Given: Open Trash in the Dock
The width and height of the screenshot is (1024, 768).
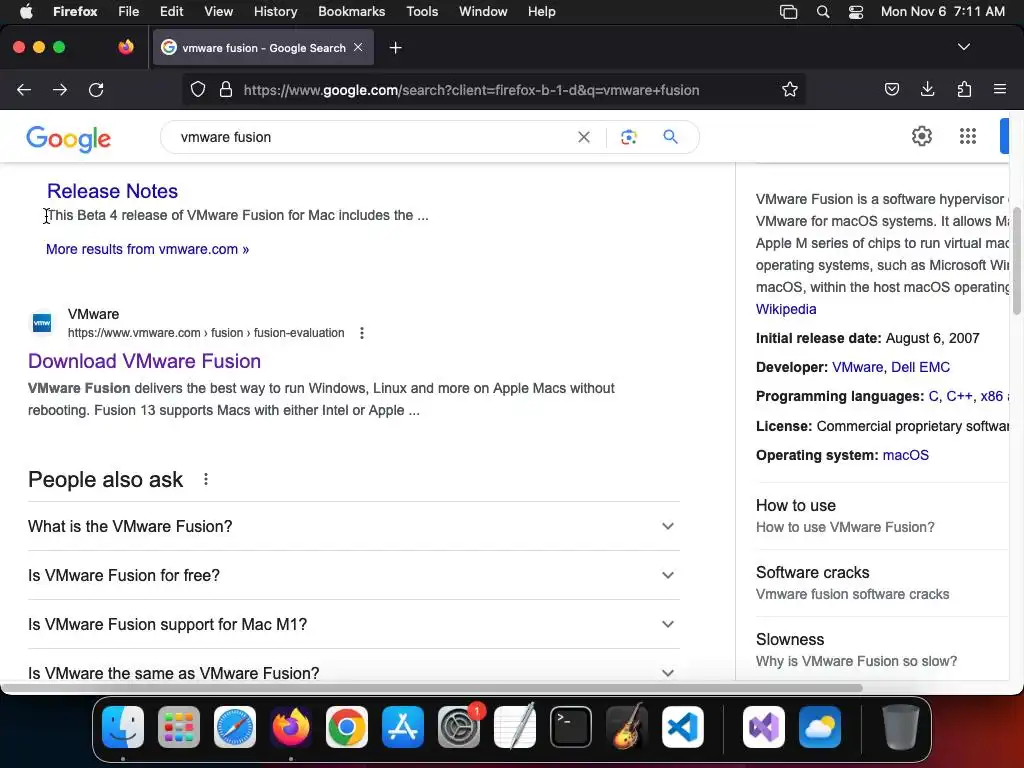Looking at the screenshot, I should pyautogui.click(x=901, y=727).
